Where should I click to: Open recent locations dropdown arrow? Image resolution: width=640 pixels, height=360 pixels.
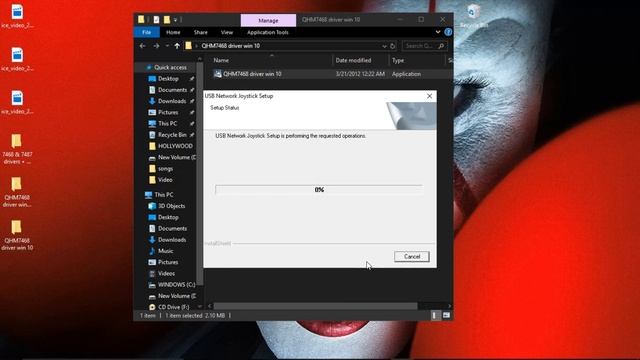click(x=167, y=46)
